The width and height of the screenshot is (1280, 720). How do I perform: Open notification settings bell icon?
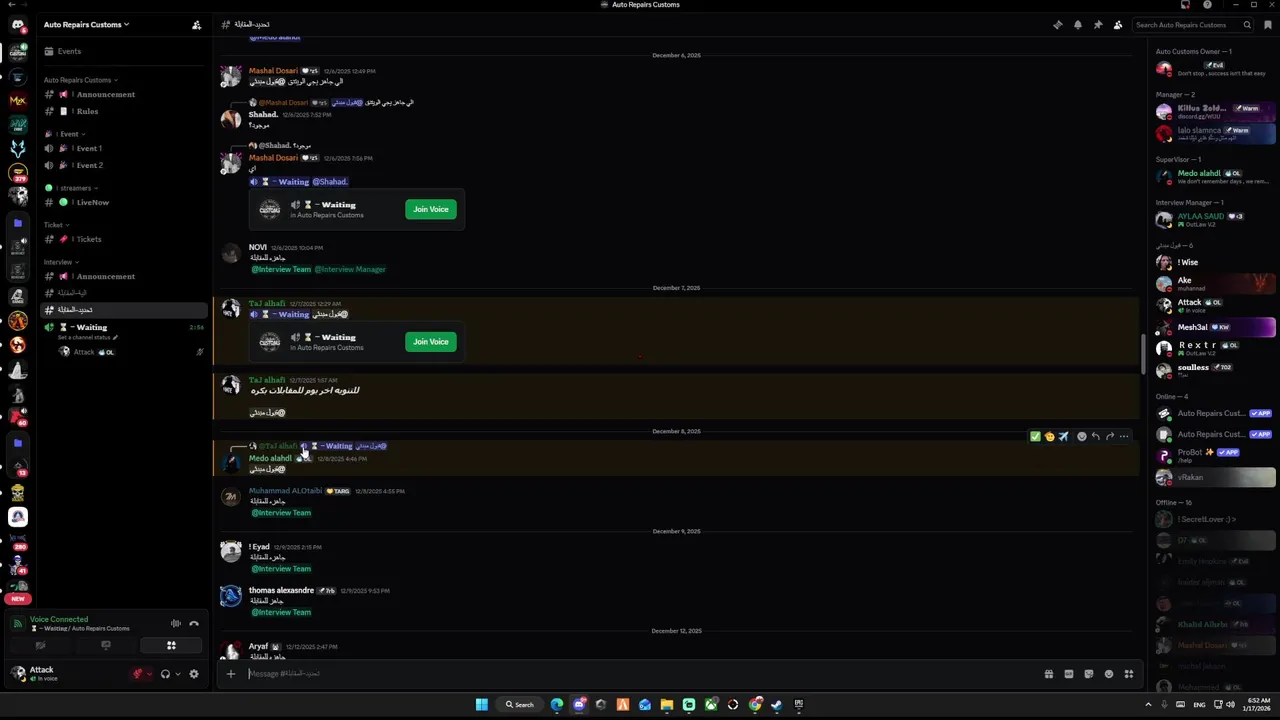[1078, 25]
